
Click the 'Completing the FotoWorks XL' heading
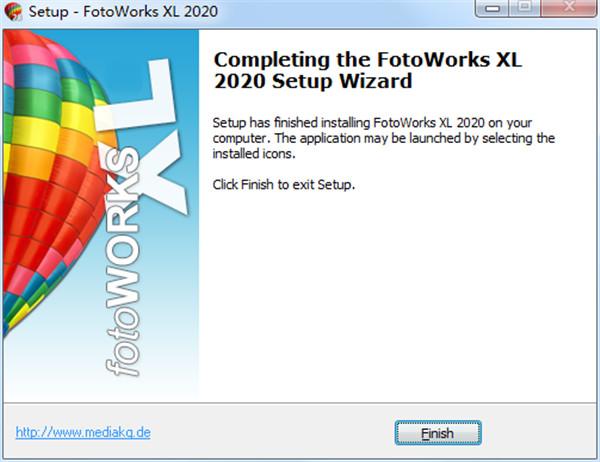pyautogui.click(x=367, y=60)
